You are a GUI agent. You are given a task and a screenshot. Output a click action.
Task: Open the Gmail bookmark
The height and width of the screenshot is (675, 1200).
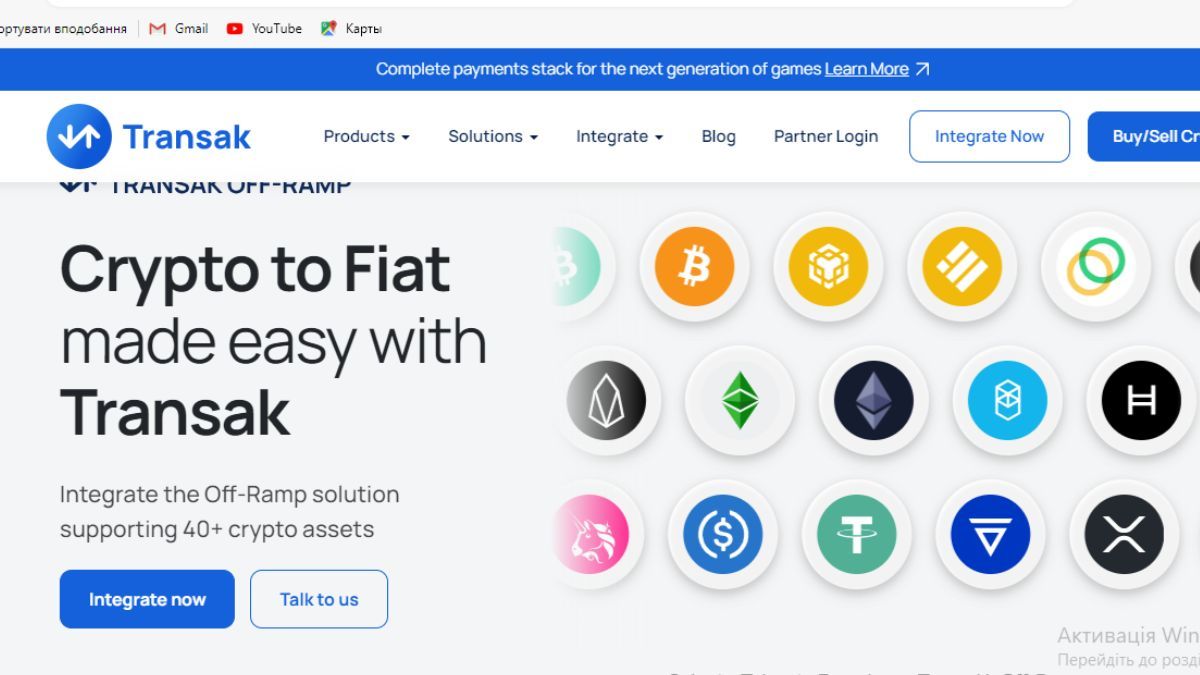click(x=179, y=28)
